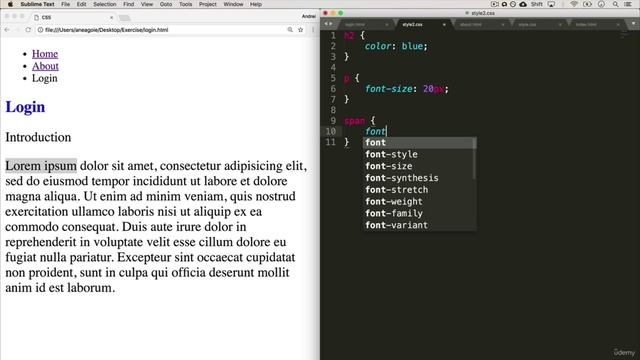
Task: Open the File menu
Action: [x=65, y=4]
